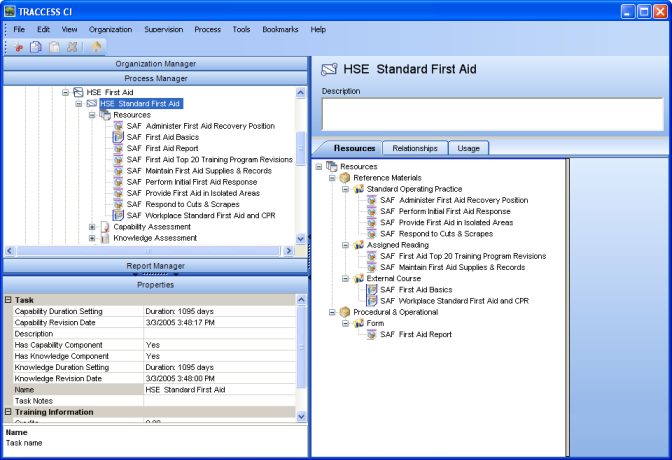Select SAF Perform Initial First Aid Response in left tree
This screenshot has height=460, width=672.
click(x=192, y=182)
